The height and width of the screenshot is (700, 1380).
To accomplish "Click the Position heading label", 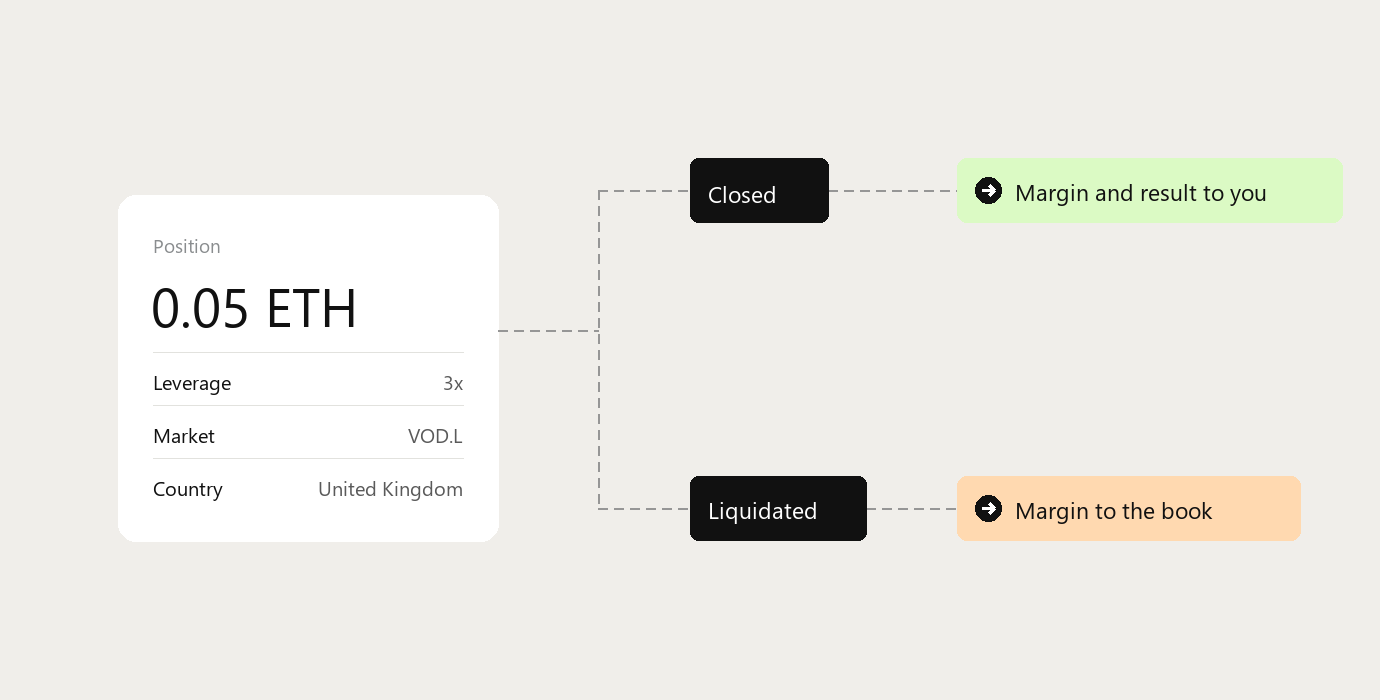I will 187,247.
